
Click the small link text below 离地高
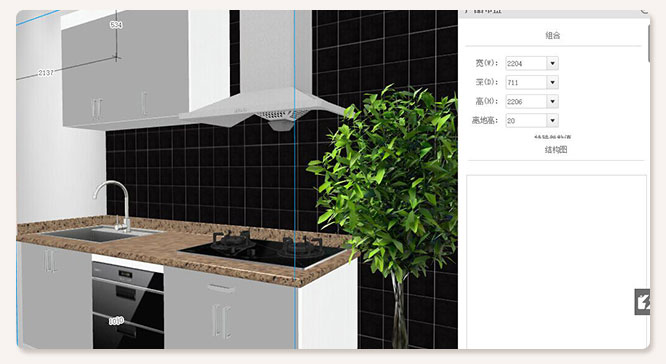click(x=552, y=137)
